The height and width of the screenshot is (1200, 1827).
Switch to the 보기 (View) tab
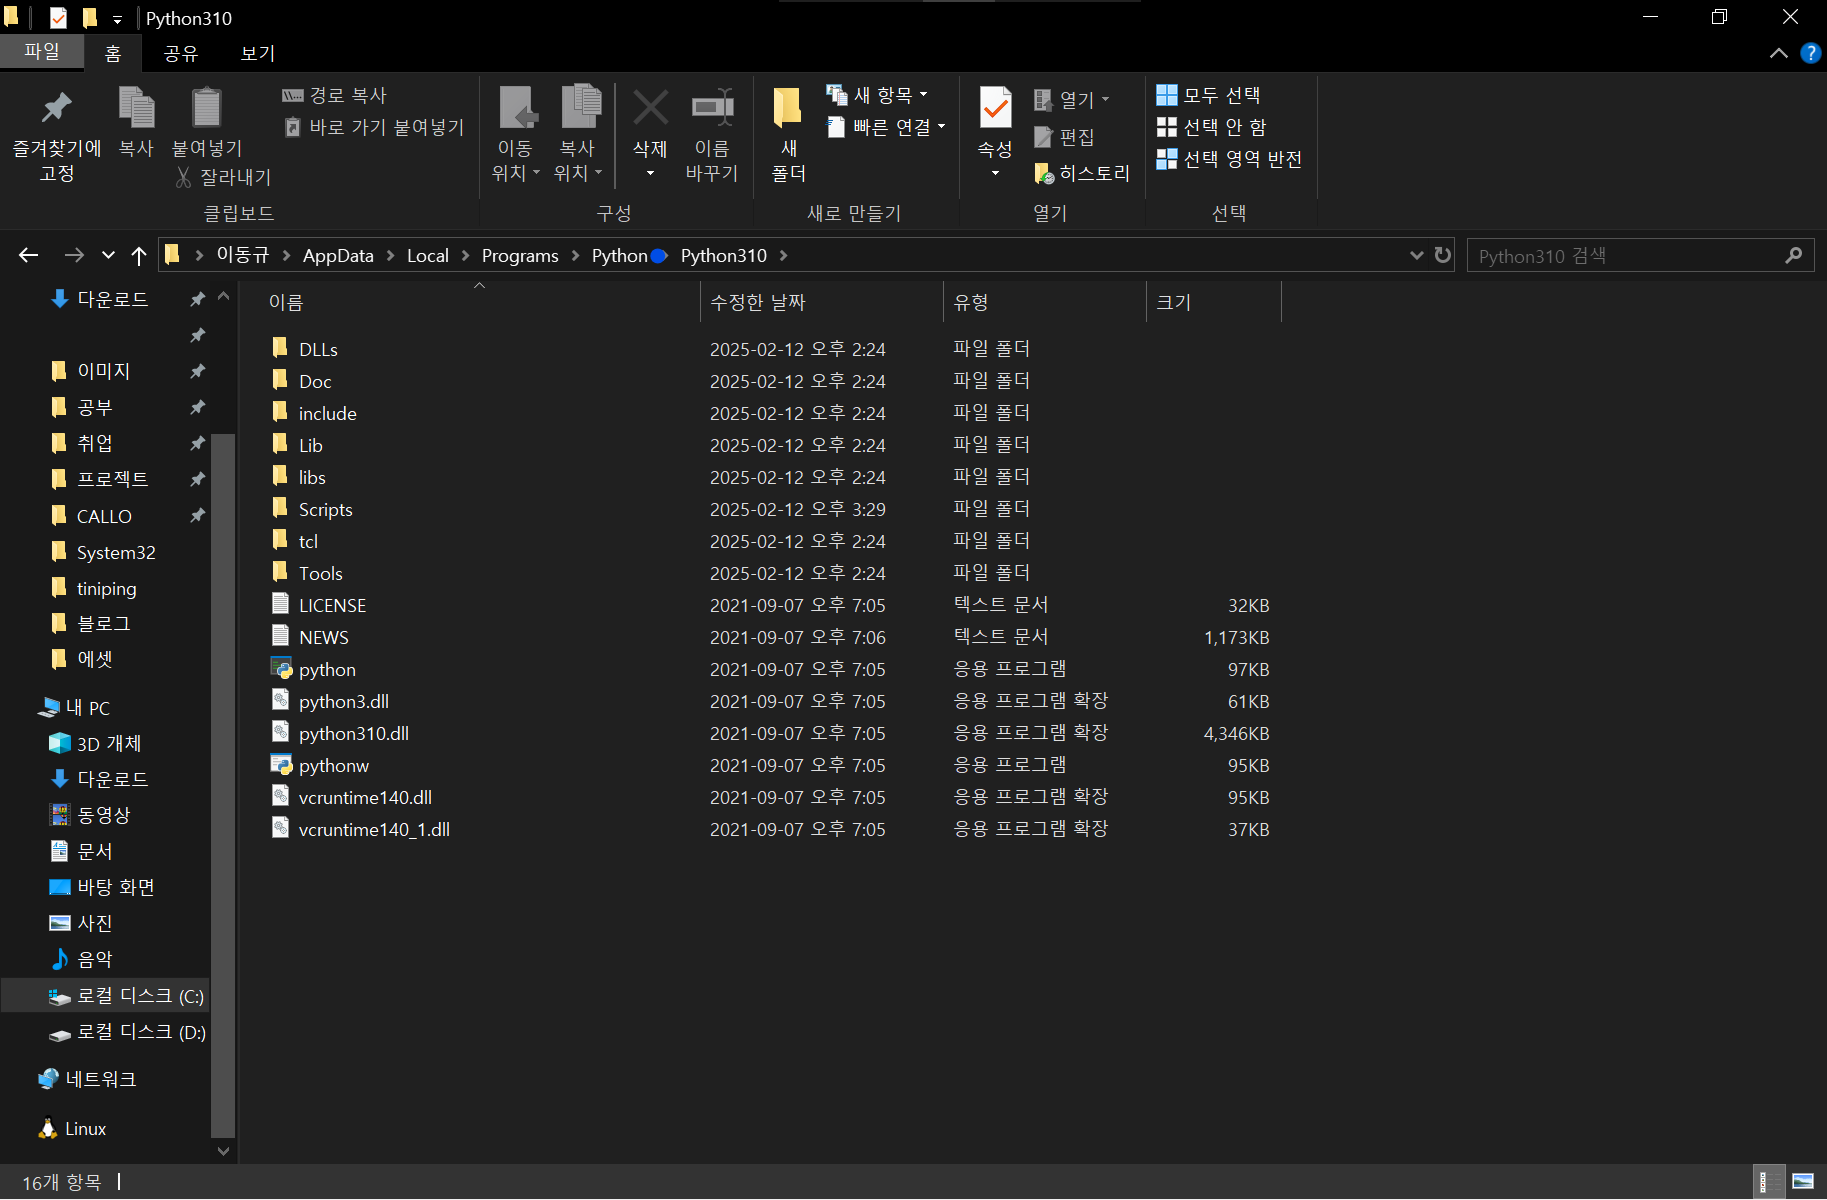point(258,53)
